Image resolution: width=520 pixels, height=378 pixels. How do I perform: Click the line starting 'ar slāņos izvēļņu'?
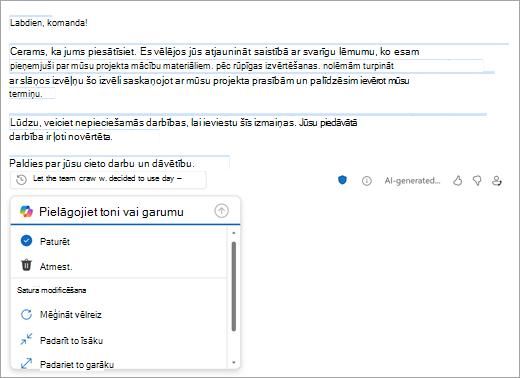click(x=209, y=81)
